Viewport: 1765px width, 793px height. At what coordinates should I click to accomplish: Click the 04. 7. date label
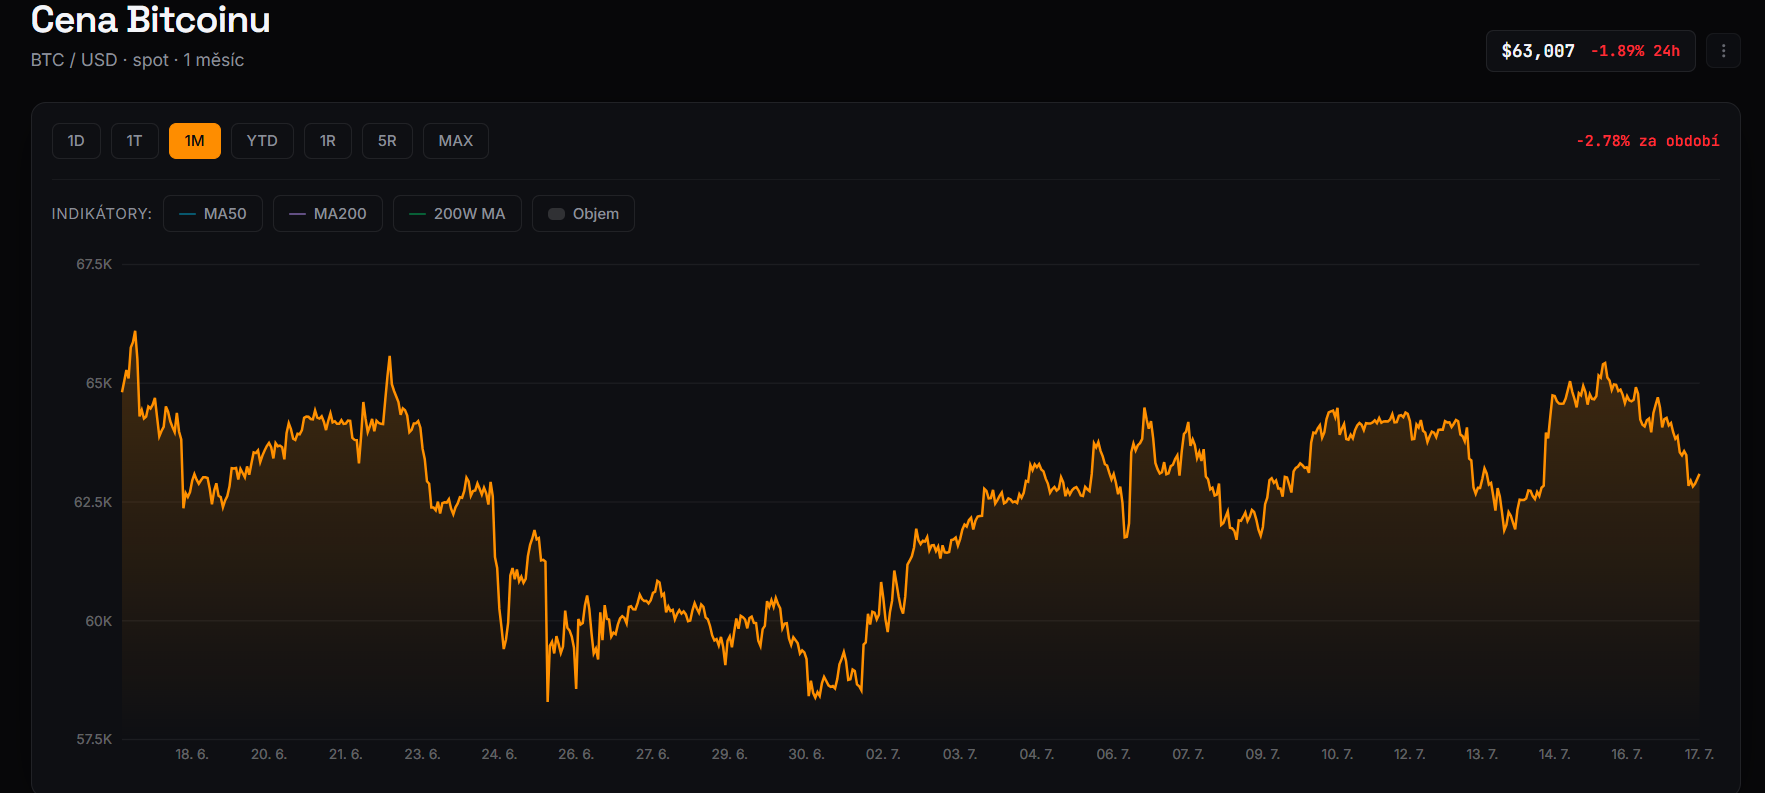pos(1037,754)
